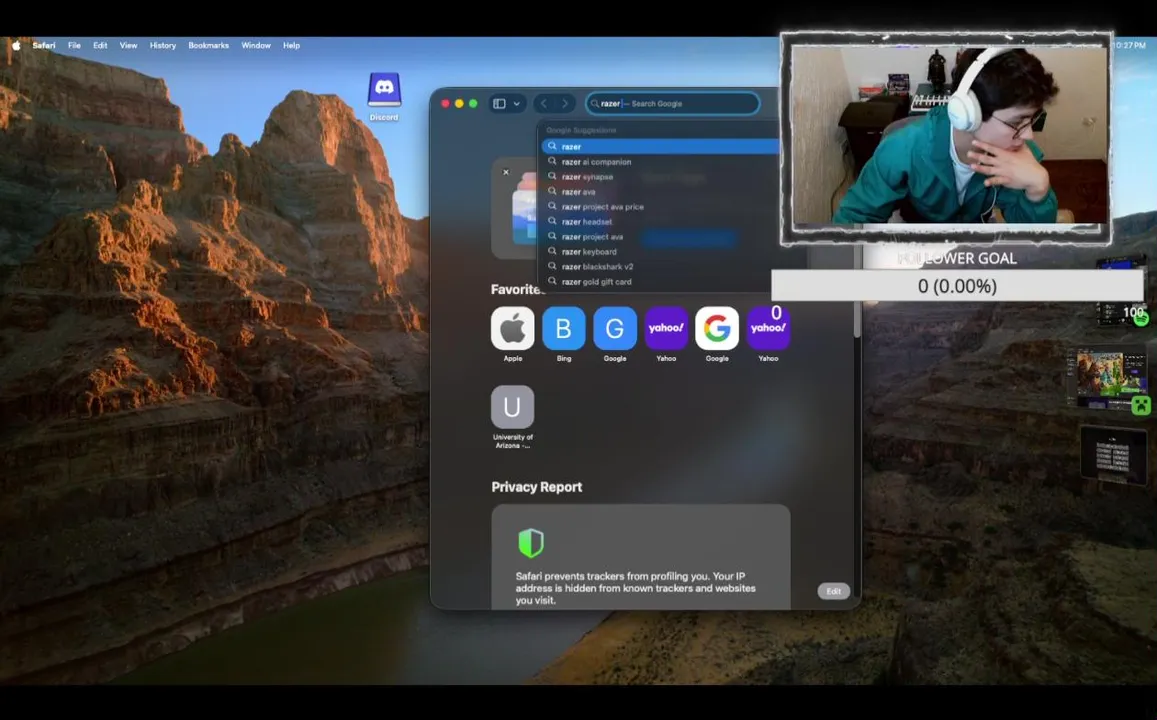Select 'razer synapse' suggestion
Image resolution: width=1157 pixels, height=720 pixels.
click(660, 177)
